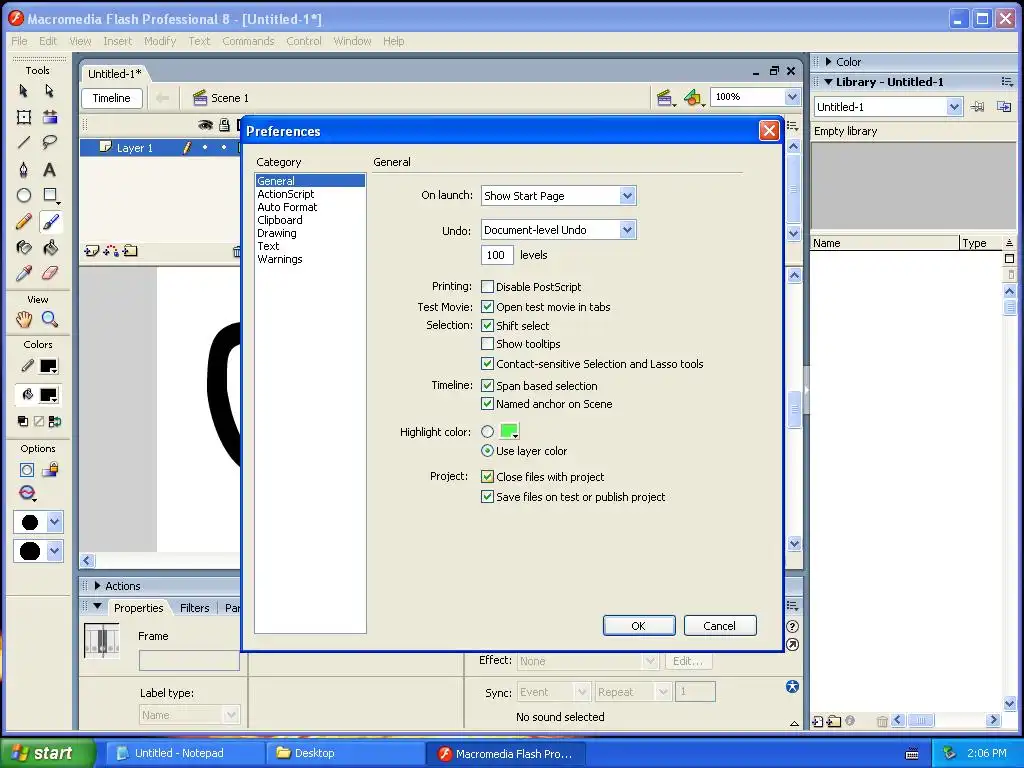Open the Library document Untitled-1 dropdown
1024x768 pixels.
954,107
